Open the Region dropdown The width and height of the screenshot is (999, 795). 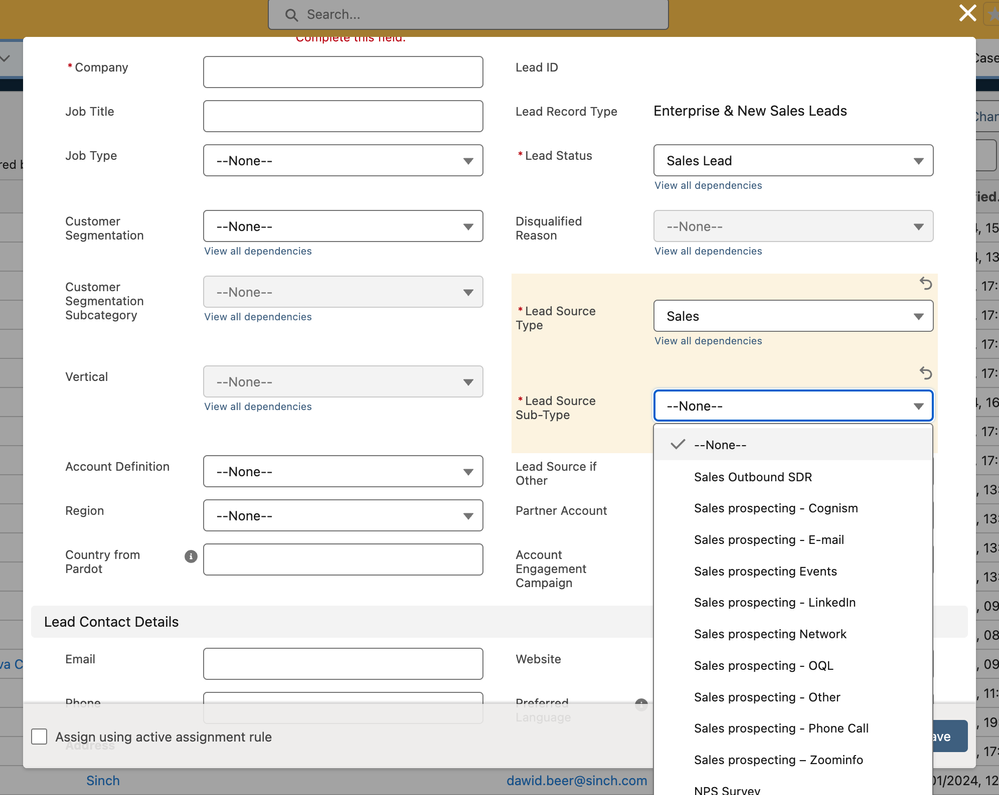pos(343,515)
